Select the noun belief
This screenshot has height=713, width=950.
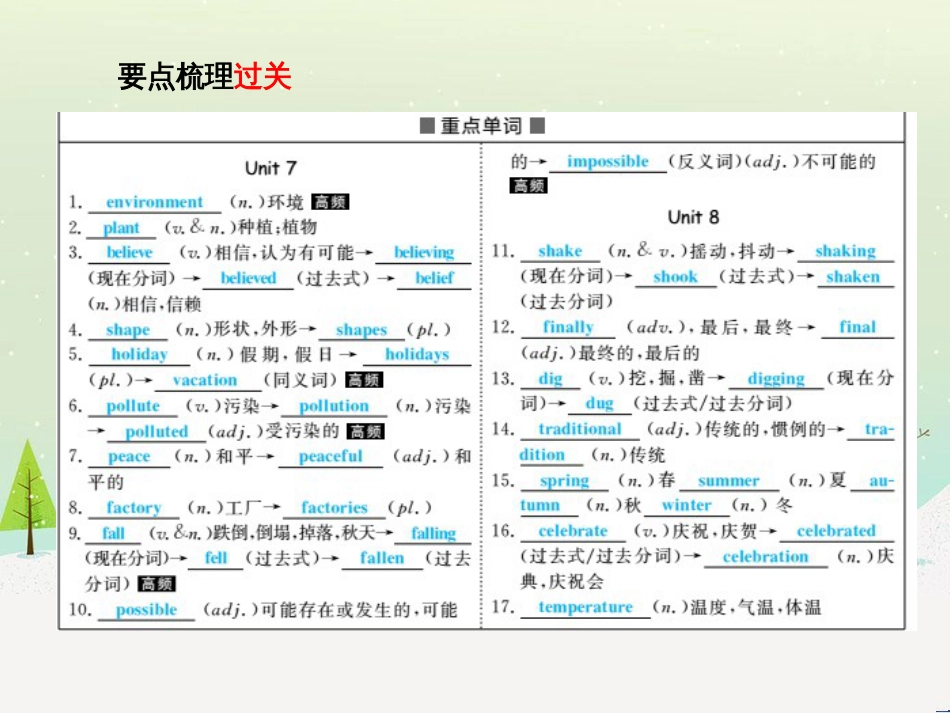(434, 278)
